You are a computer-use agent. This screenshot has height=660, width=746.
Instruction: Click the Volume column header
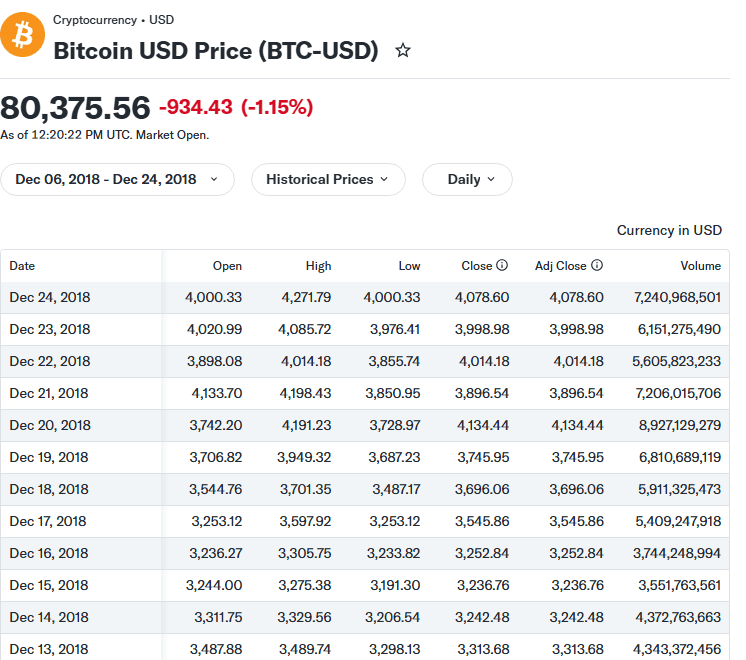pyautogui.click(x=700, y=266)
